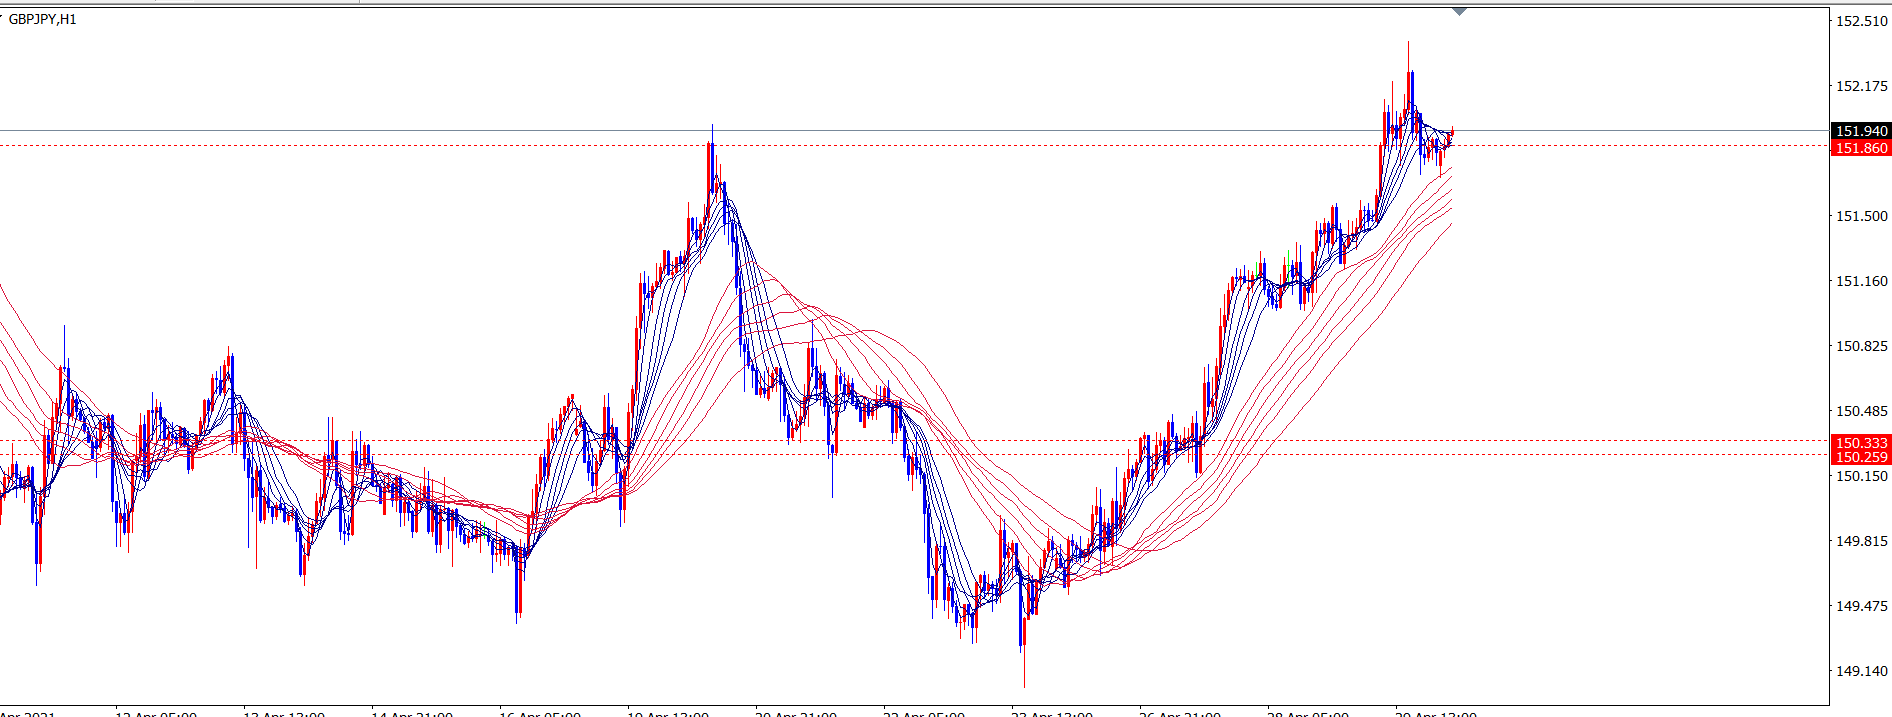
Task: Click the 26 Apr 21:00 time axis label
Action: pos(1180,714)
